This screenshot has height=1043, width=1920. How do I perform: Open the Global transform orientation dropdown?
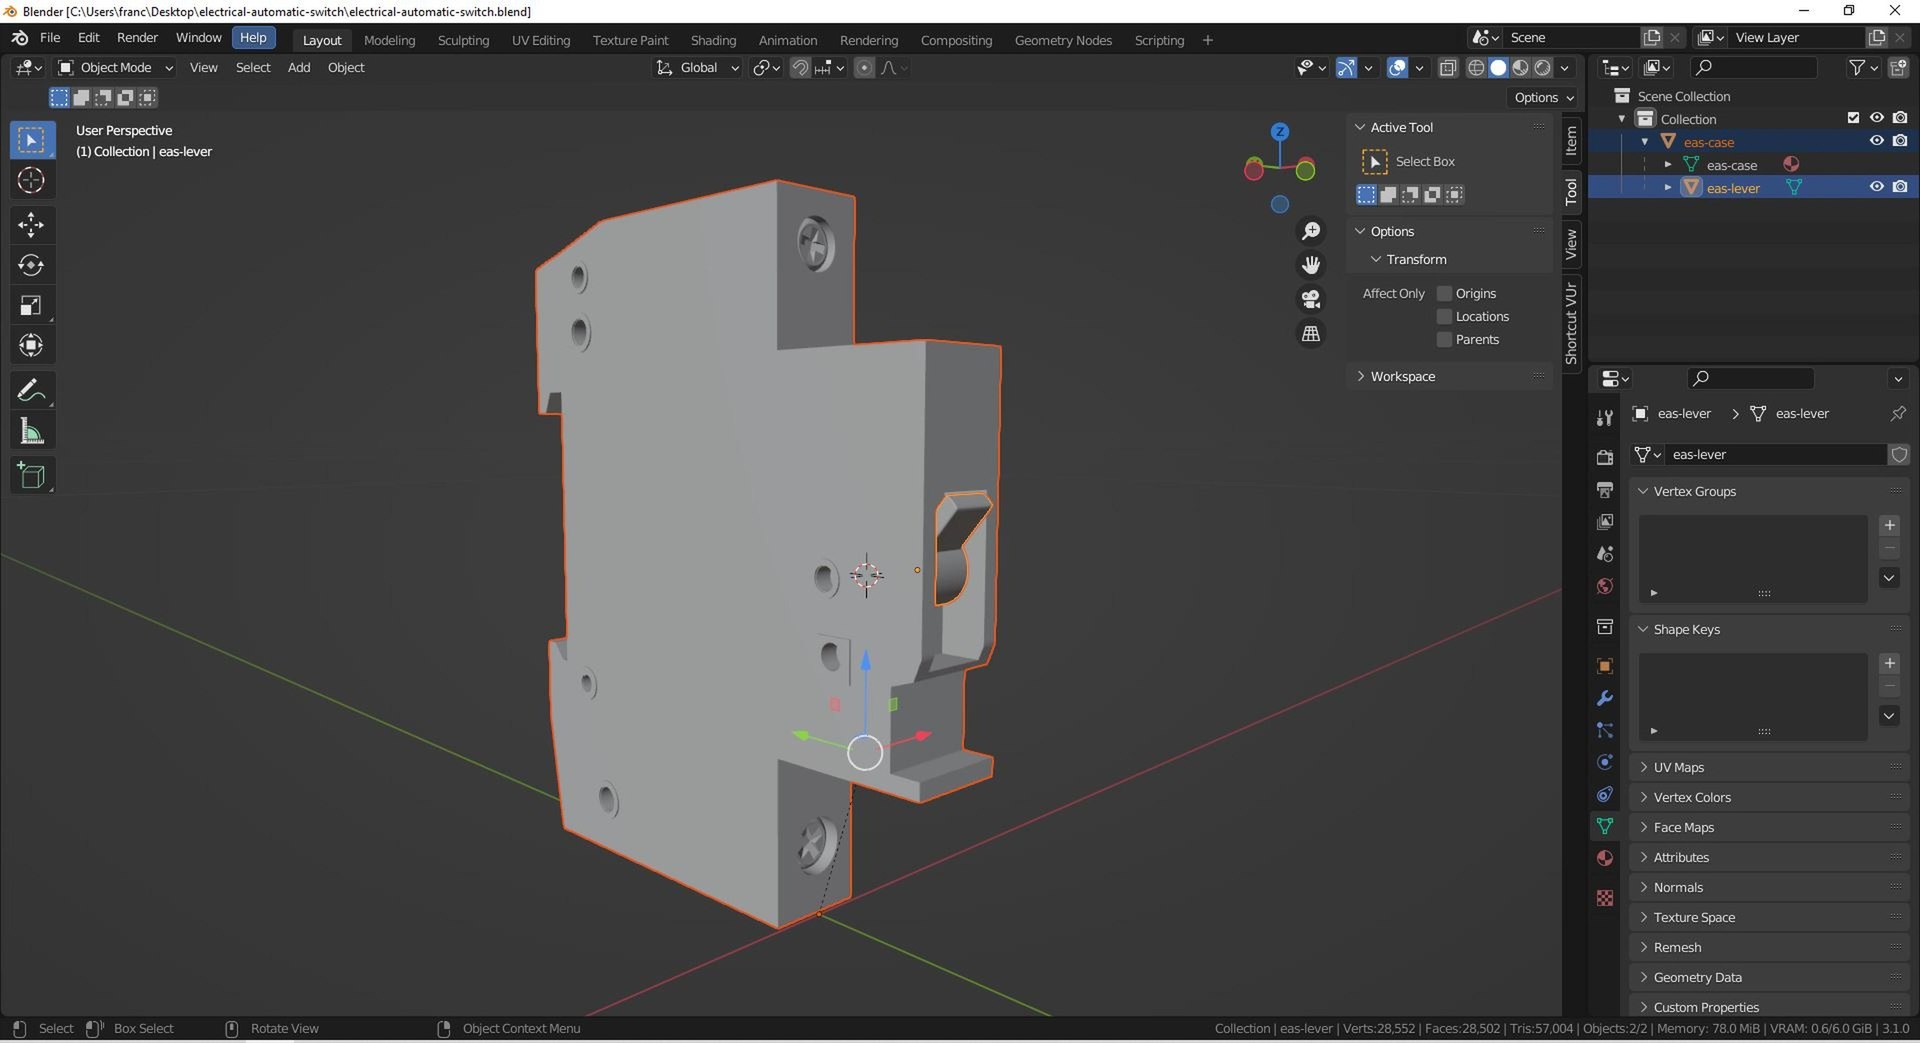(x=697, y=67)
